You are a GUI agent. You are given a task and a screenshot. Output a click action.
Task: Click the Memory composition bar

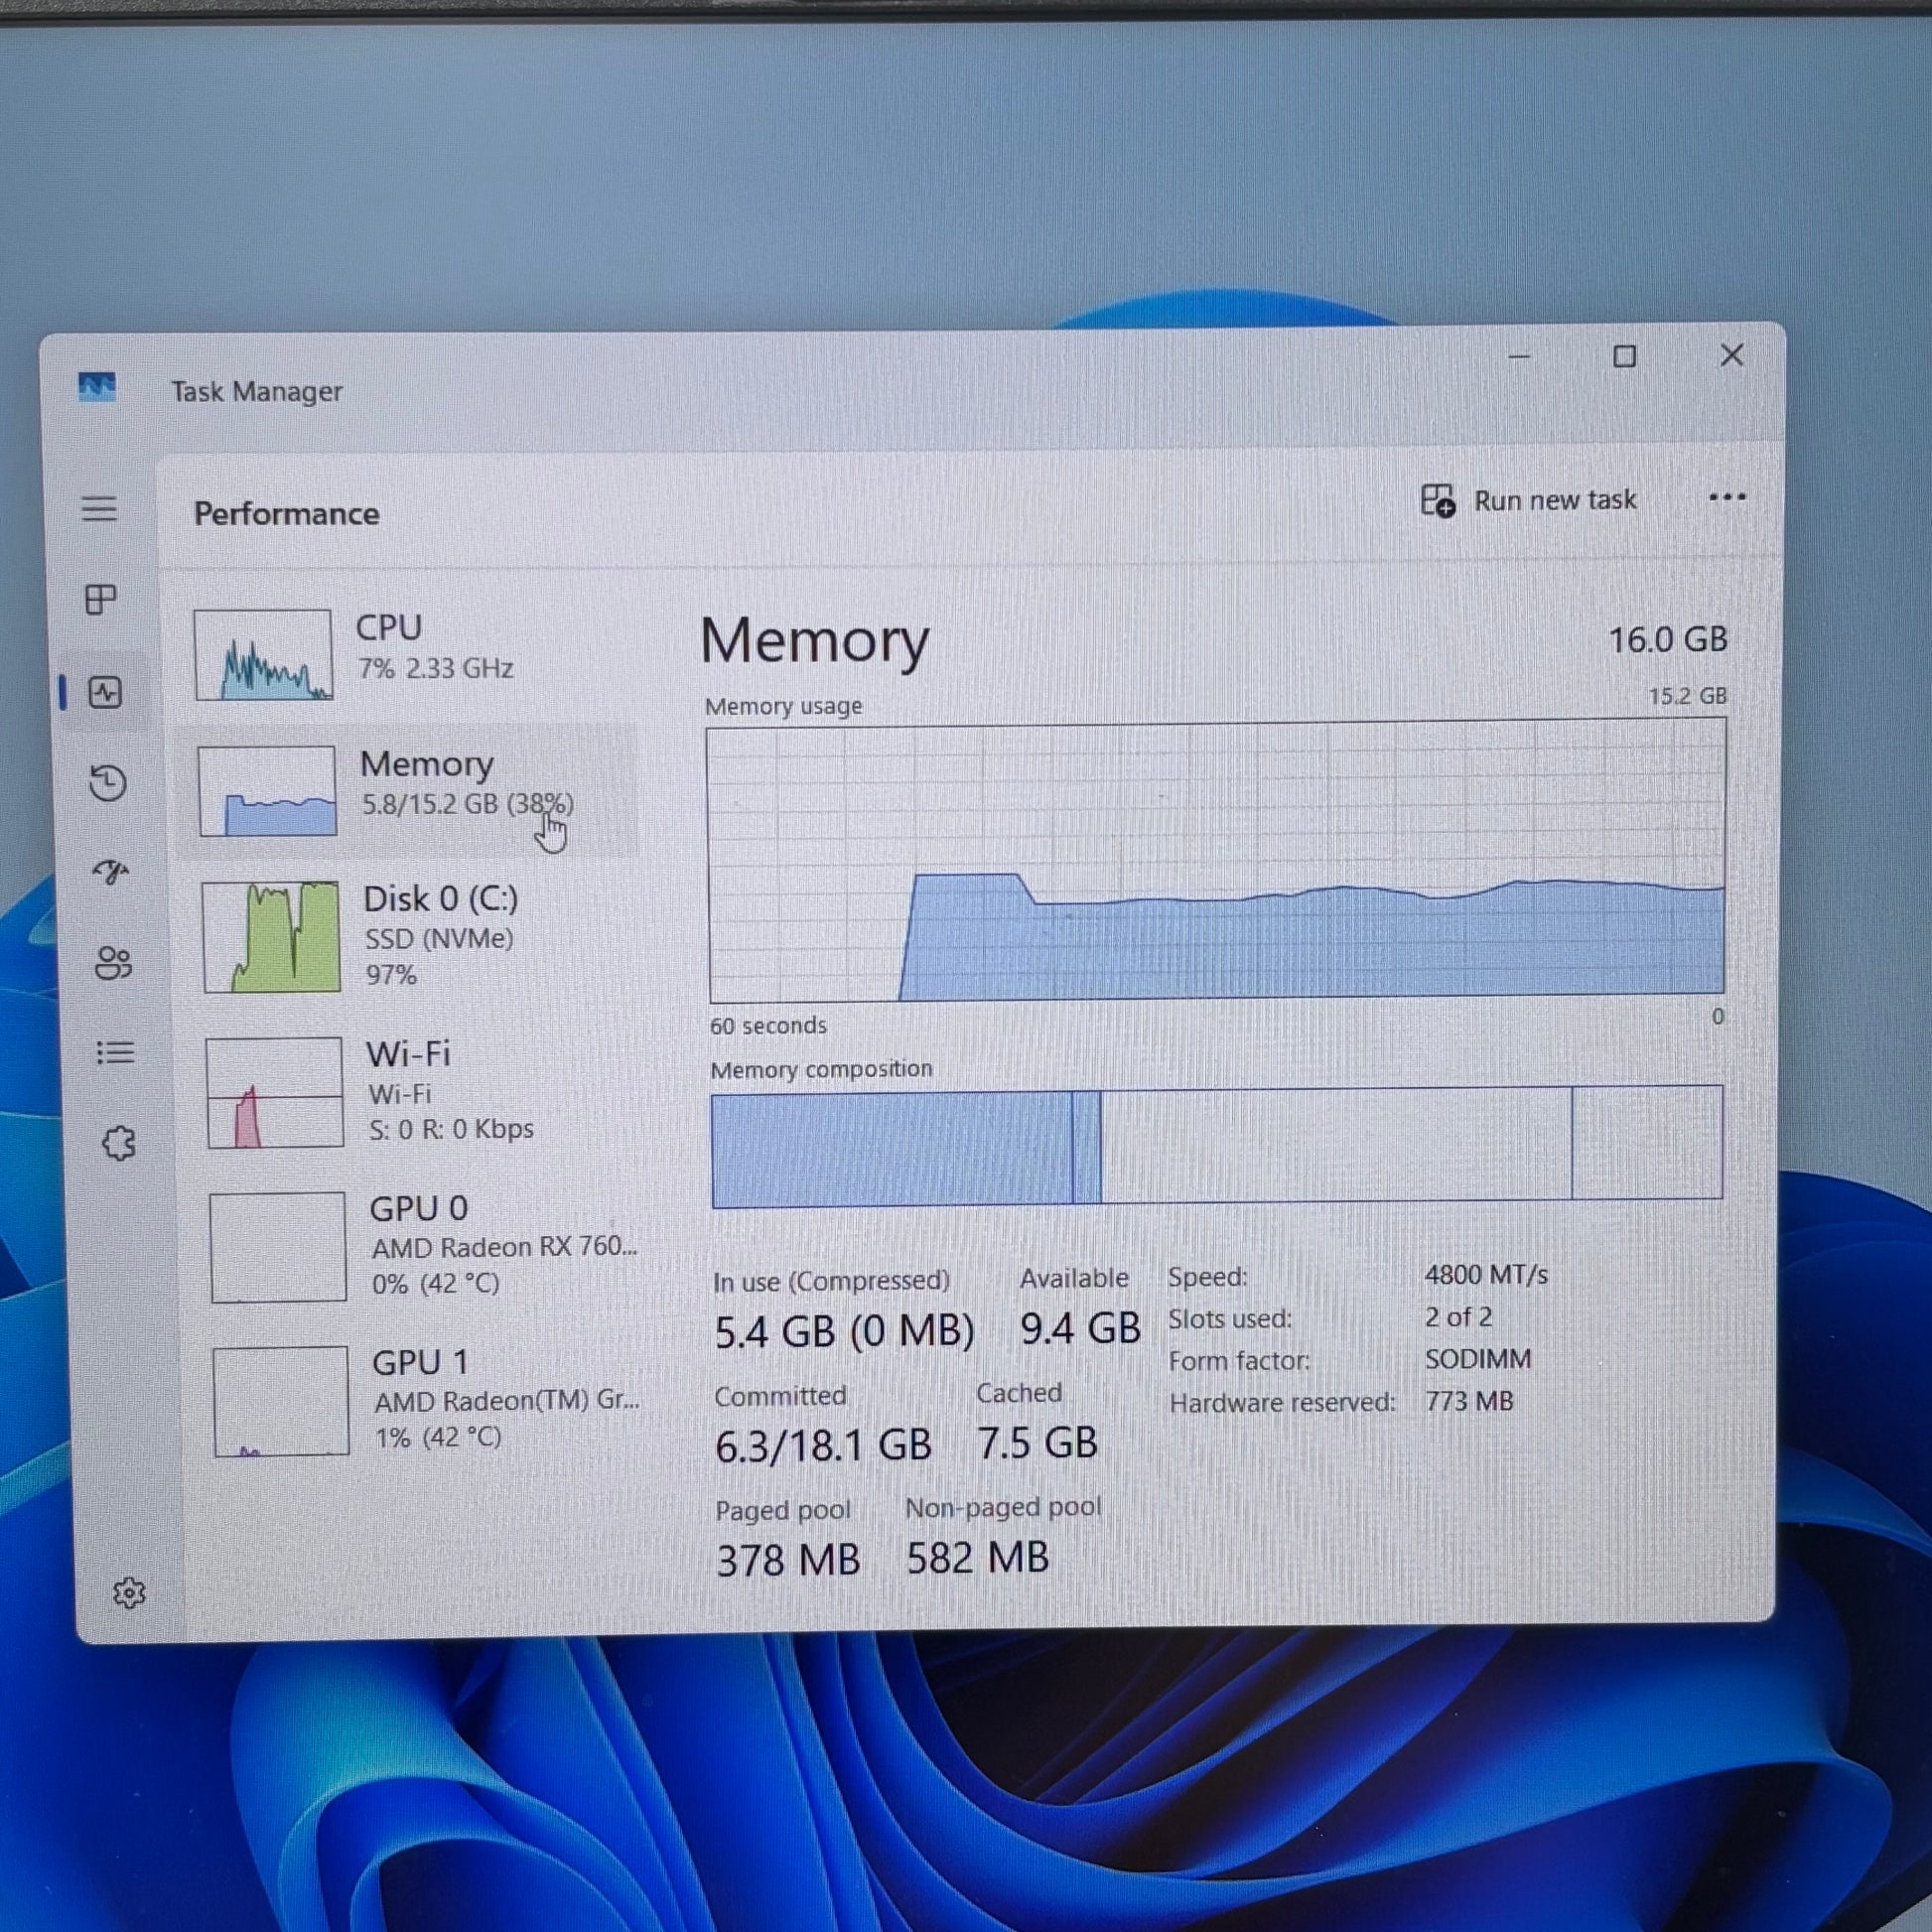1215,1146
